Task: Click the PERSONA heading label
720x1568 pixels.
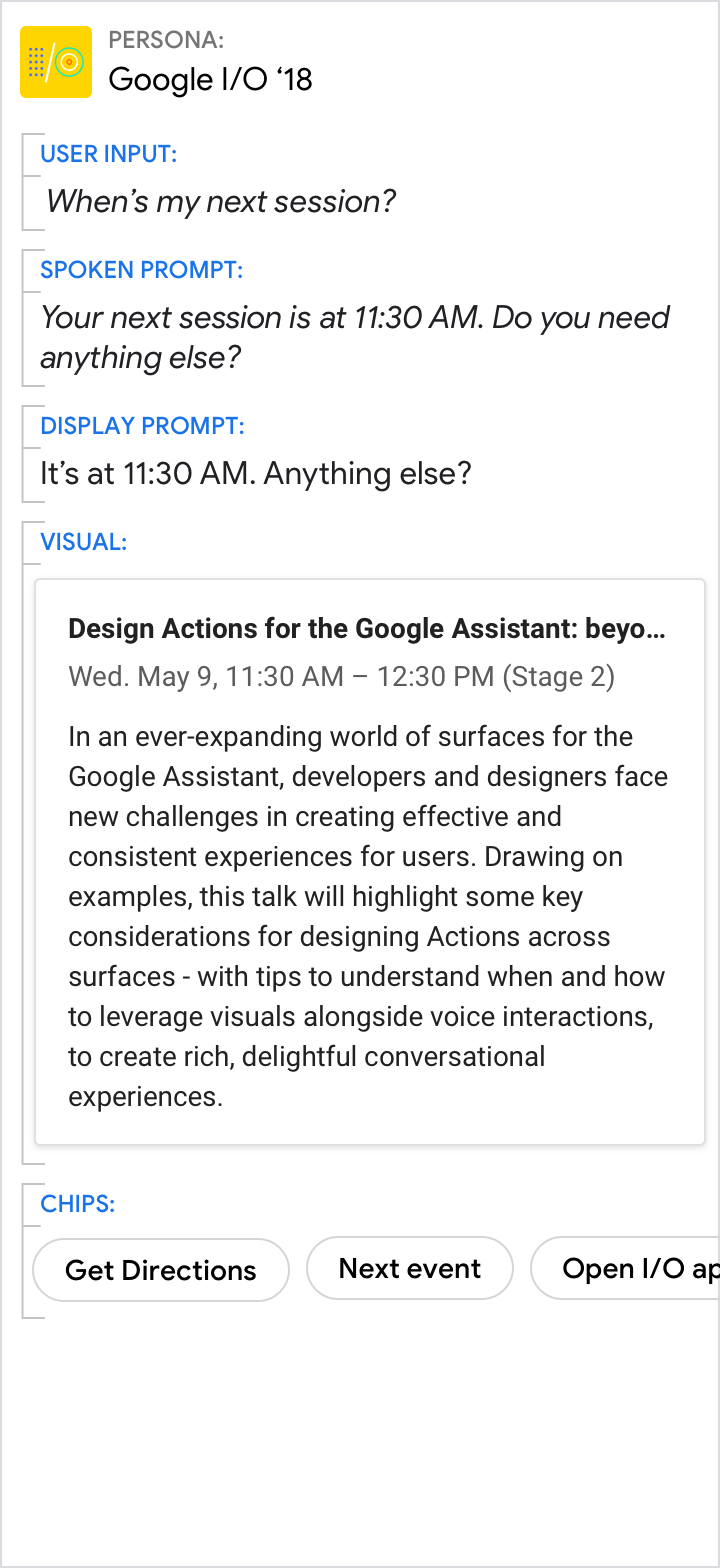Action: [x=166, y=40]
